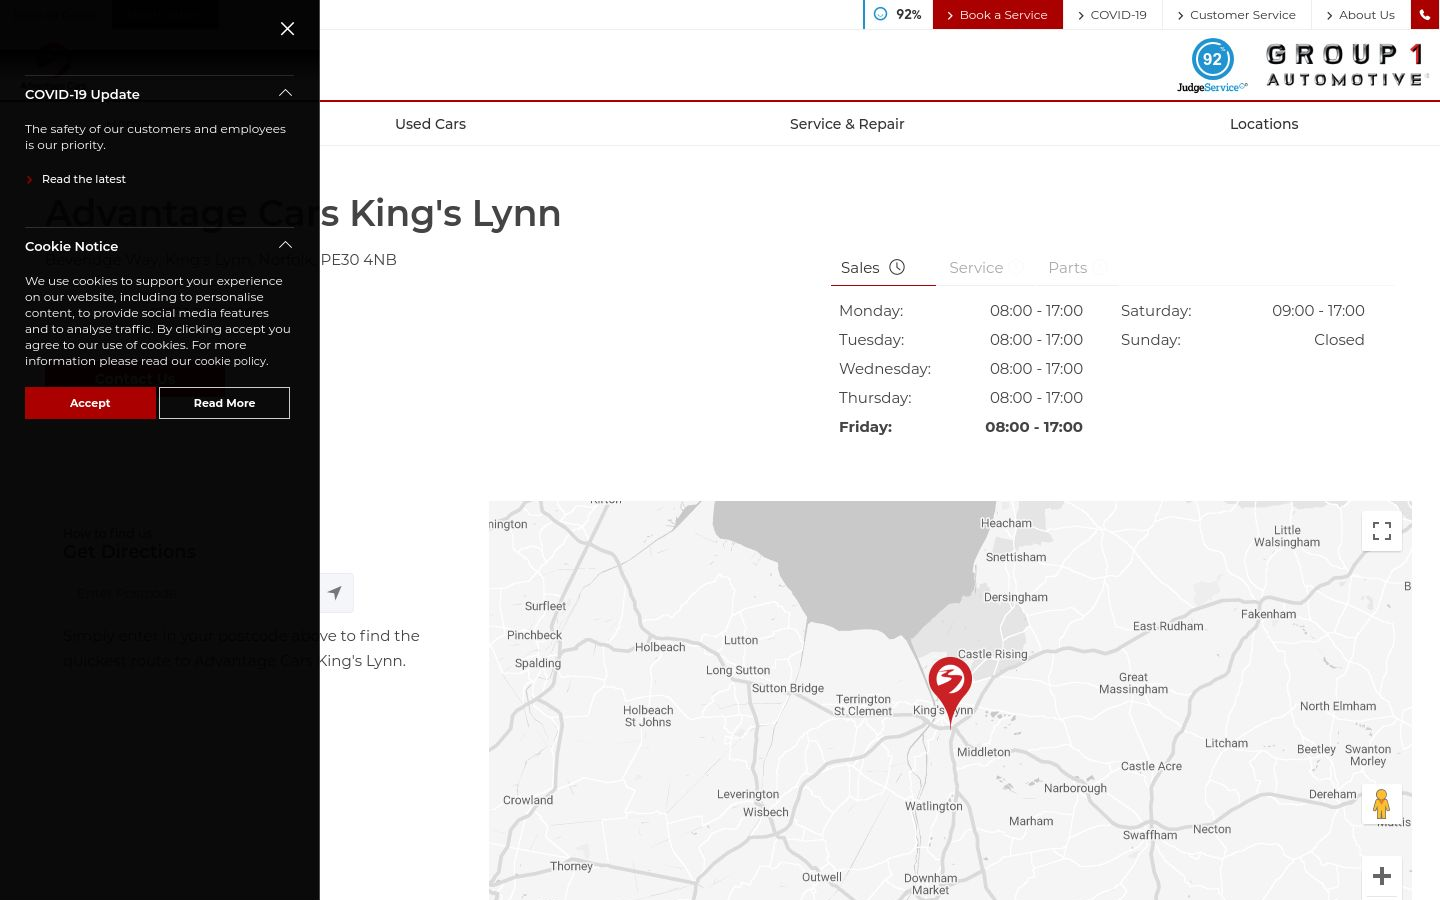Image resolution: width=1440 pixels, height=900 pixels.
Task: Click Wisbech label on the map
Action: pyautogui.click(x=766, y=812)
